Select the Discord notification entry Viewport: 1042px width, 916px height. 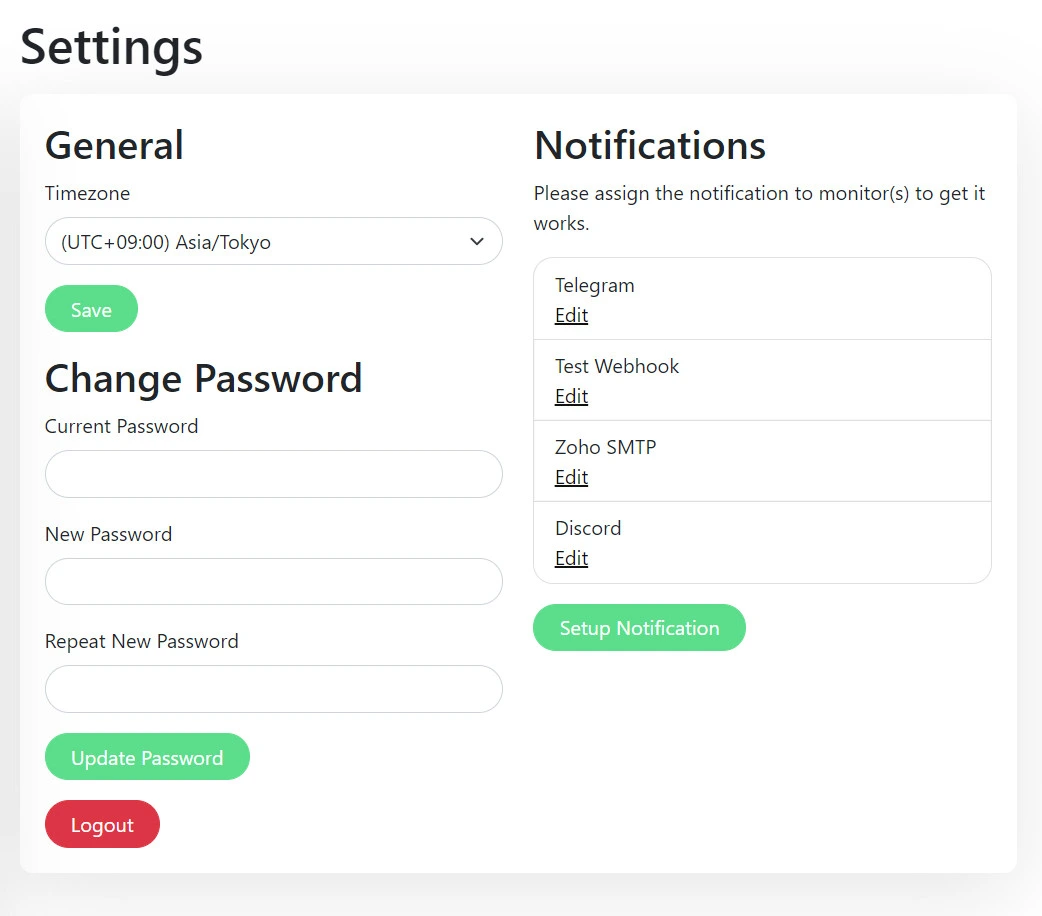coord(587,528)
